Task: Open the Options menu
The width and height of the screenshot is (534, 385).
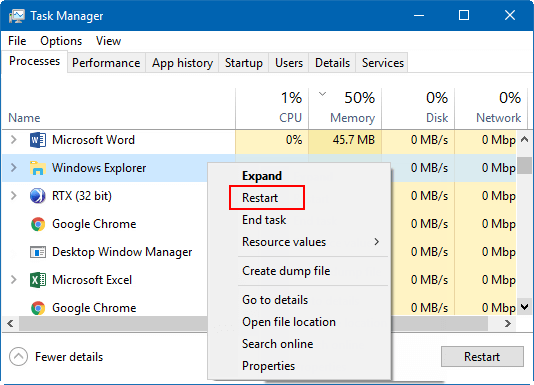Action: [x=61, y=41]
